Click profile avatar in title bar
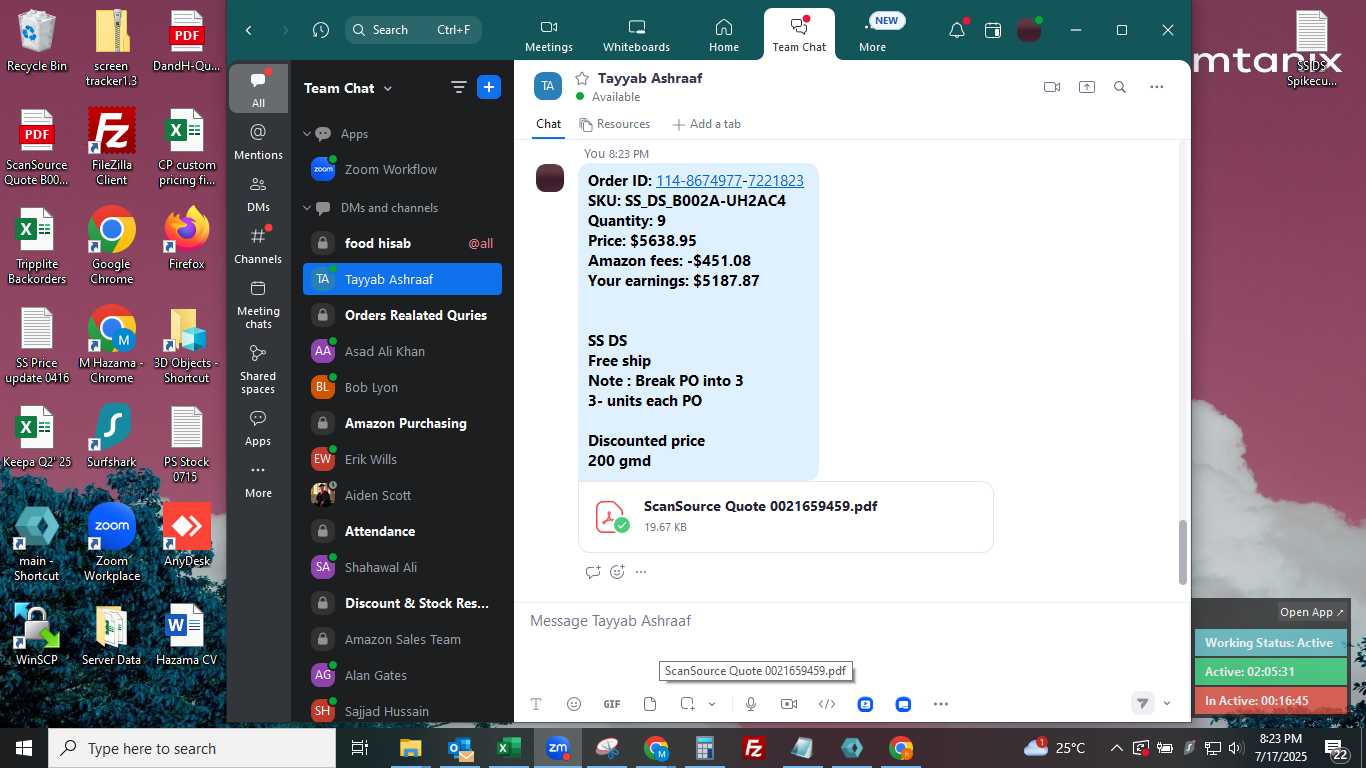The image size is (1366, 768). (1029, 30)
